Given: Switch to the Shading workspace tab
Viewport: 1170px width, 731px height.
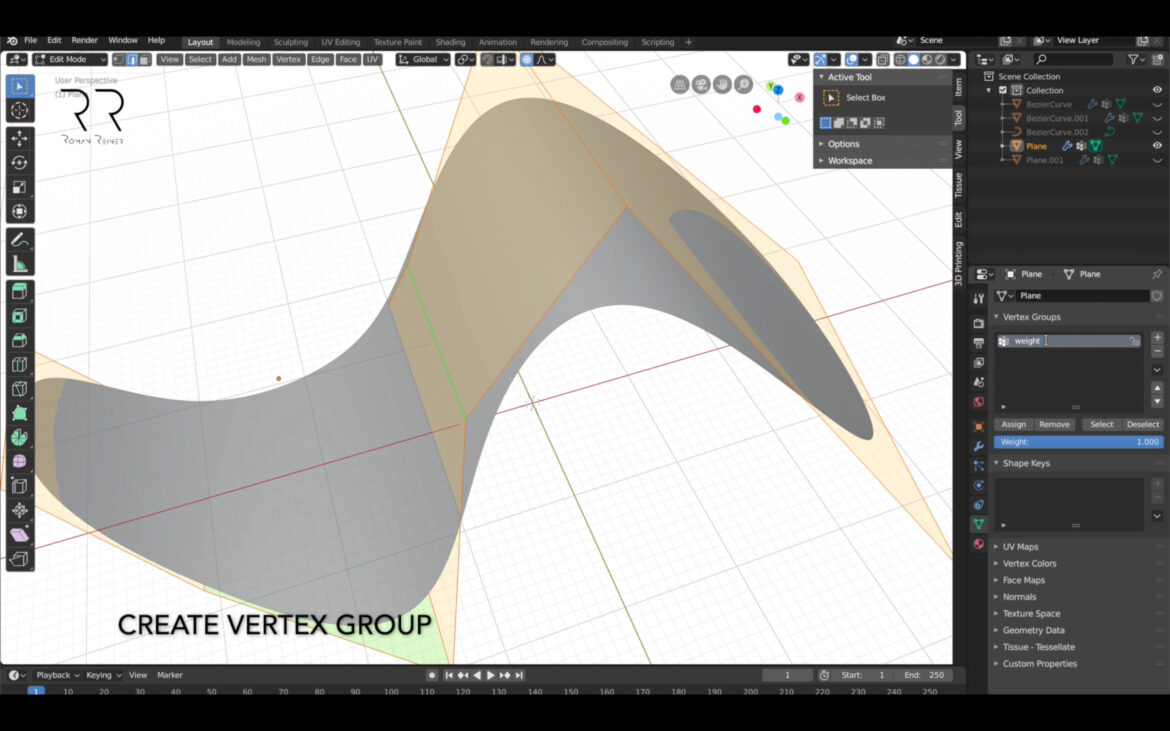Looking at the screenshot, I should point(450,42).
